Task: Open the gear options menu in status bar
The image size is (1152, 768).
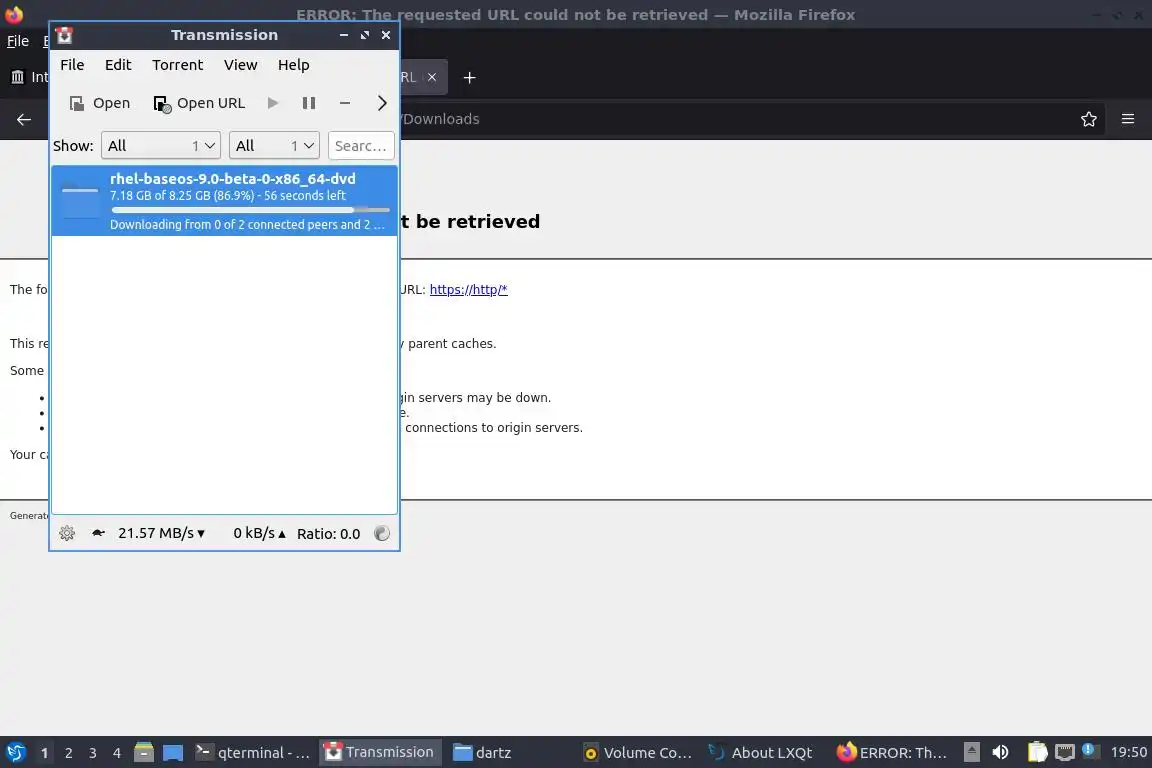Action: point(67,534)
